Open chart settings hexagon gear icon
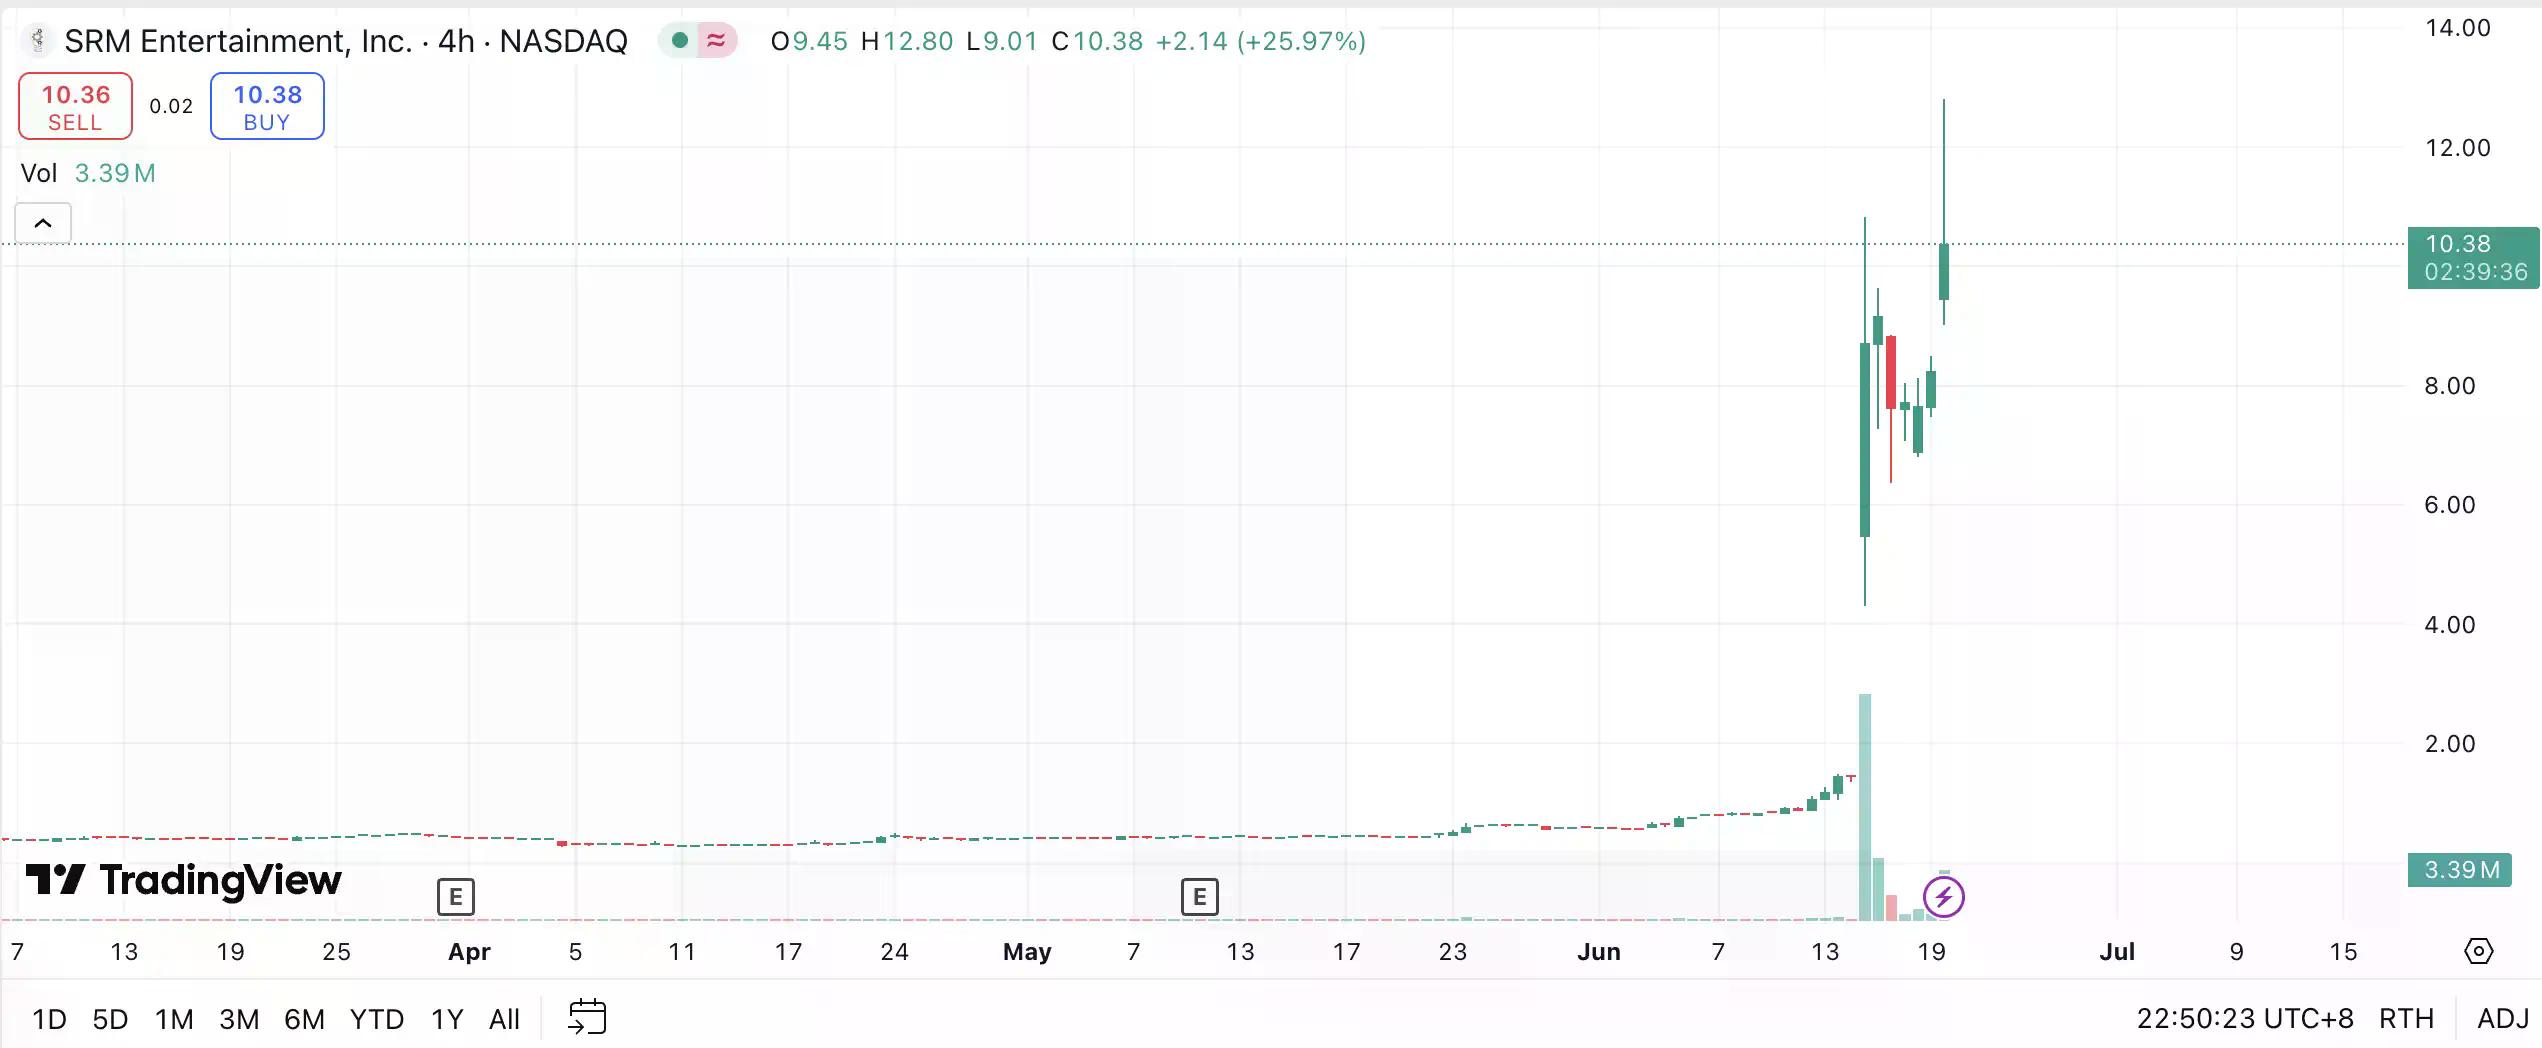The width and height of the screenshot is (2542, 1048). click(x=2478, y=951)
